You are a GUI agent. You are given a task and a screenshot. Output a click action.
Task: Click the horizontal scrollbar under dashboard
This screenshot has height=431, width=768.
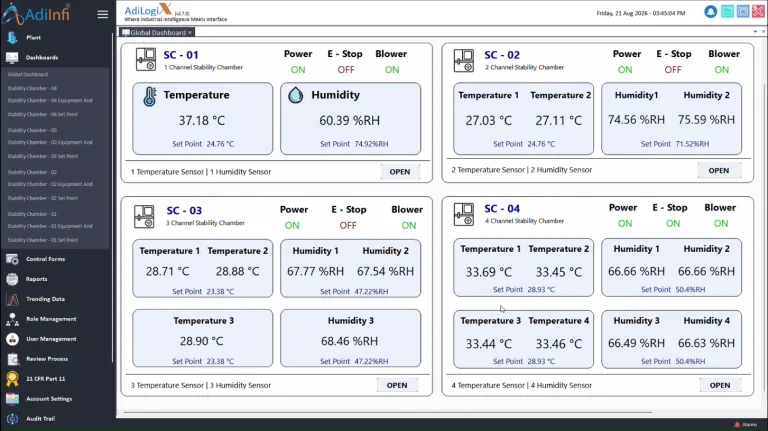point(388,413)
